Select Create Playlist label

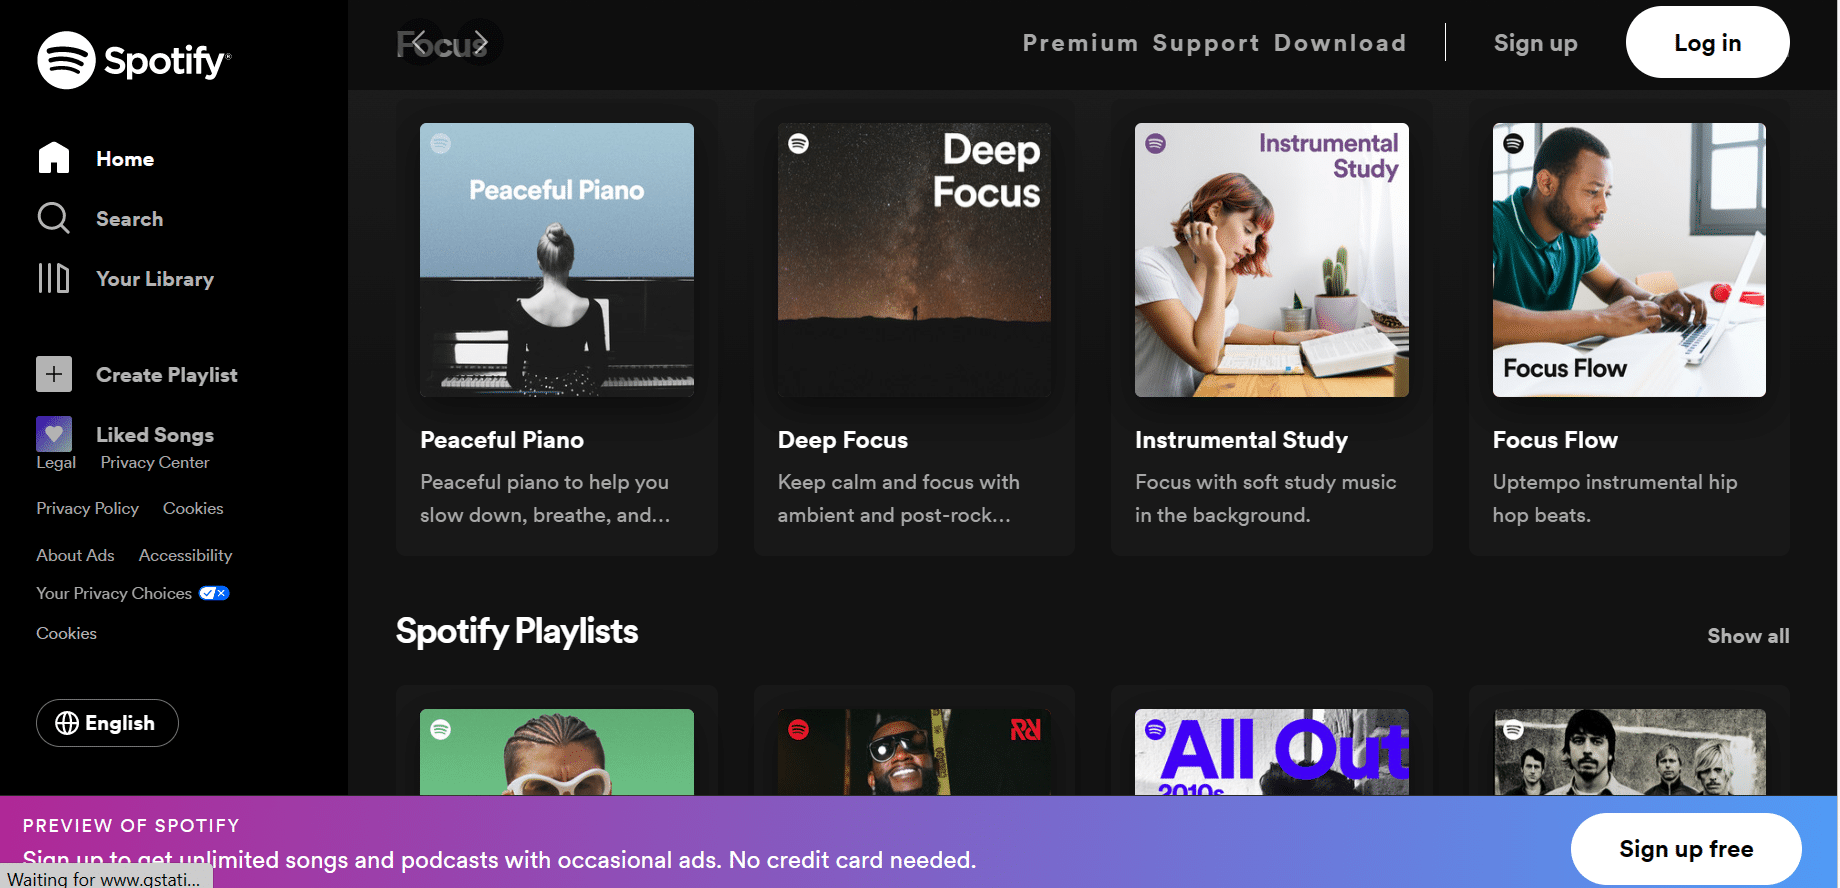pyautogui.click(x=167, y=375)
